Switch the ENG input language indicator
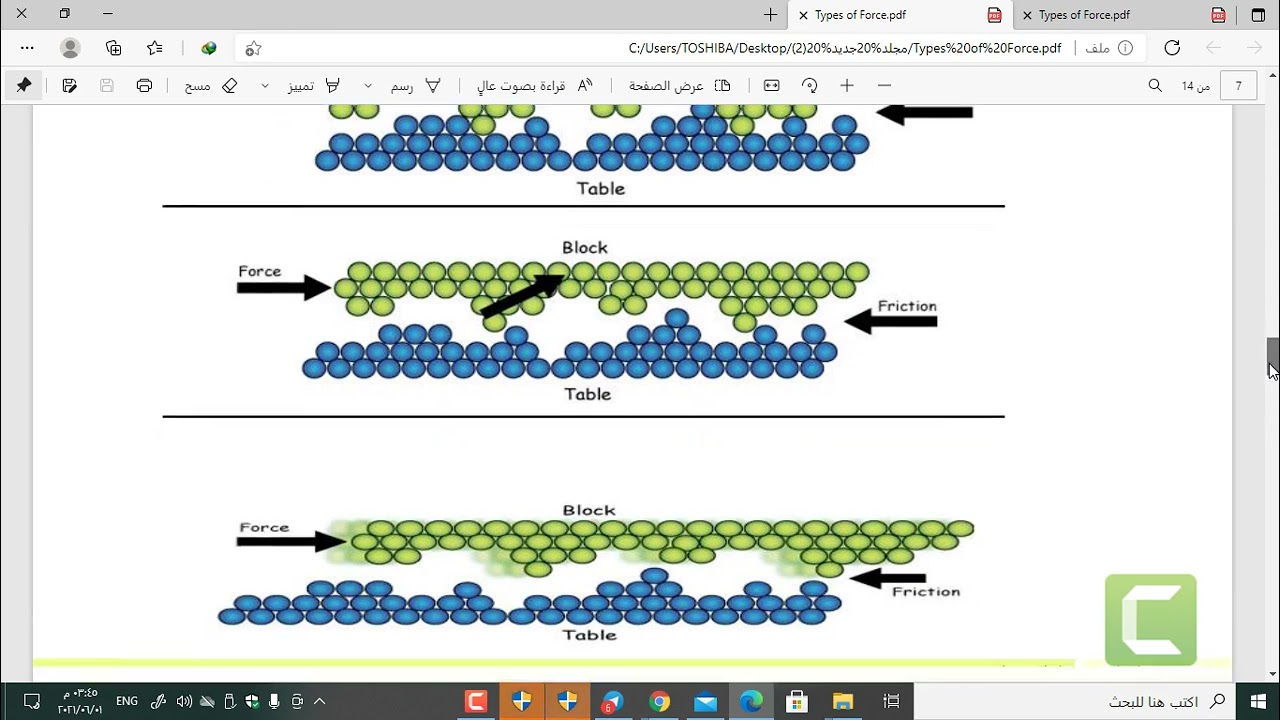The image size is (1280, 720). coord(127,701)
